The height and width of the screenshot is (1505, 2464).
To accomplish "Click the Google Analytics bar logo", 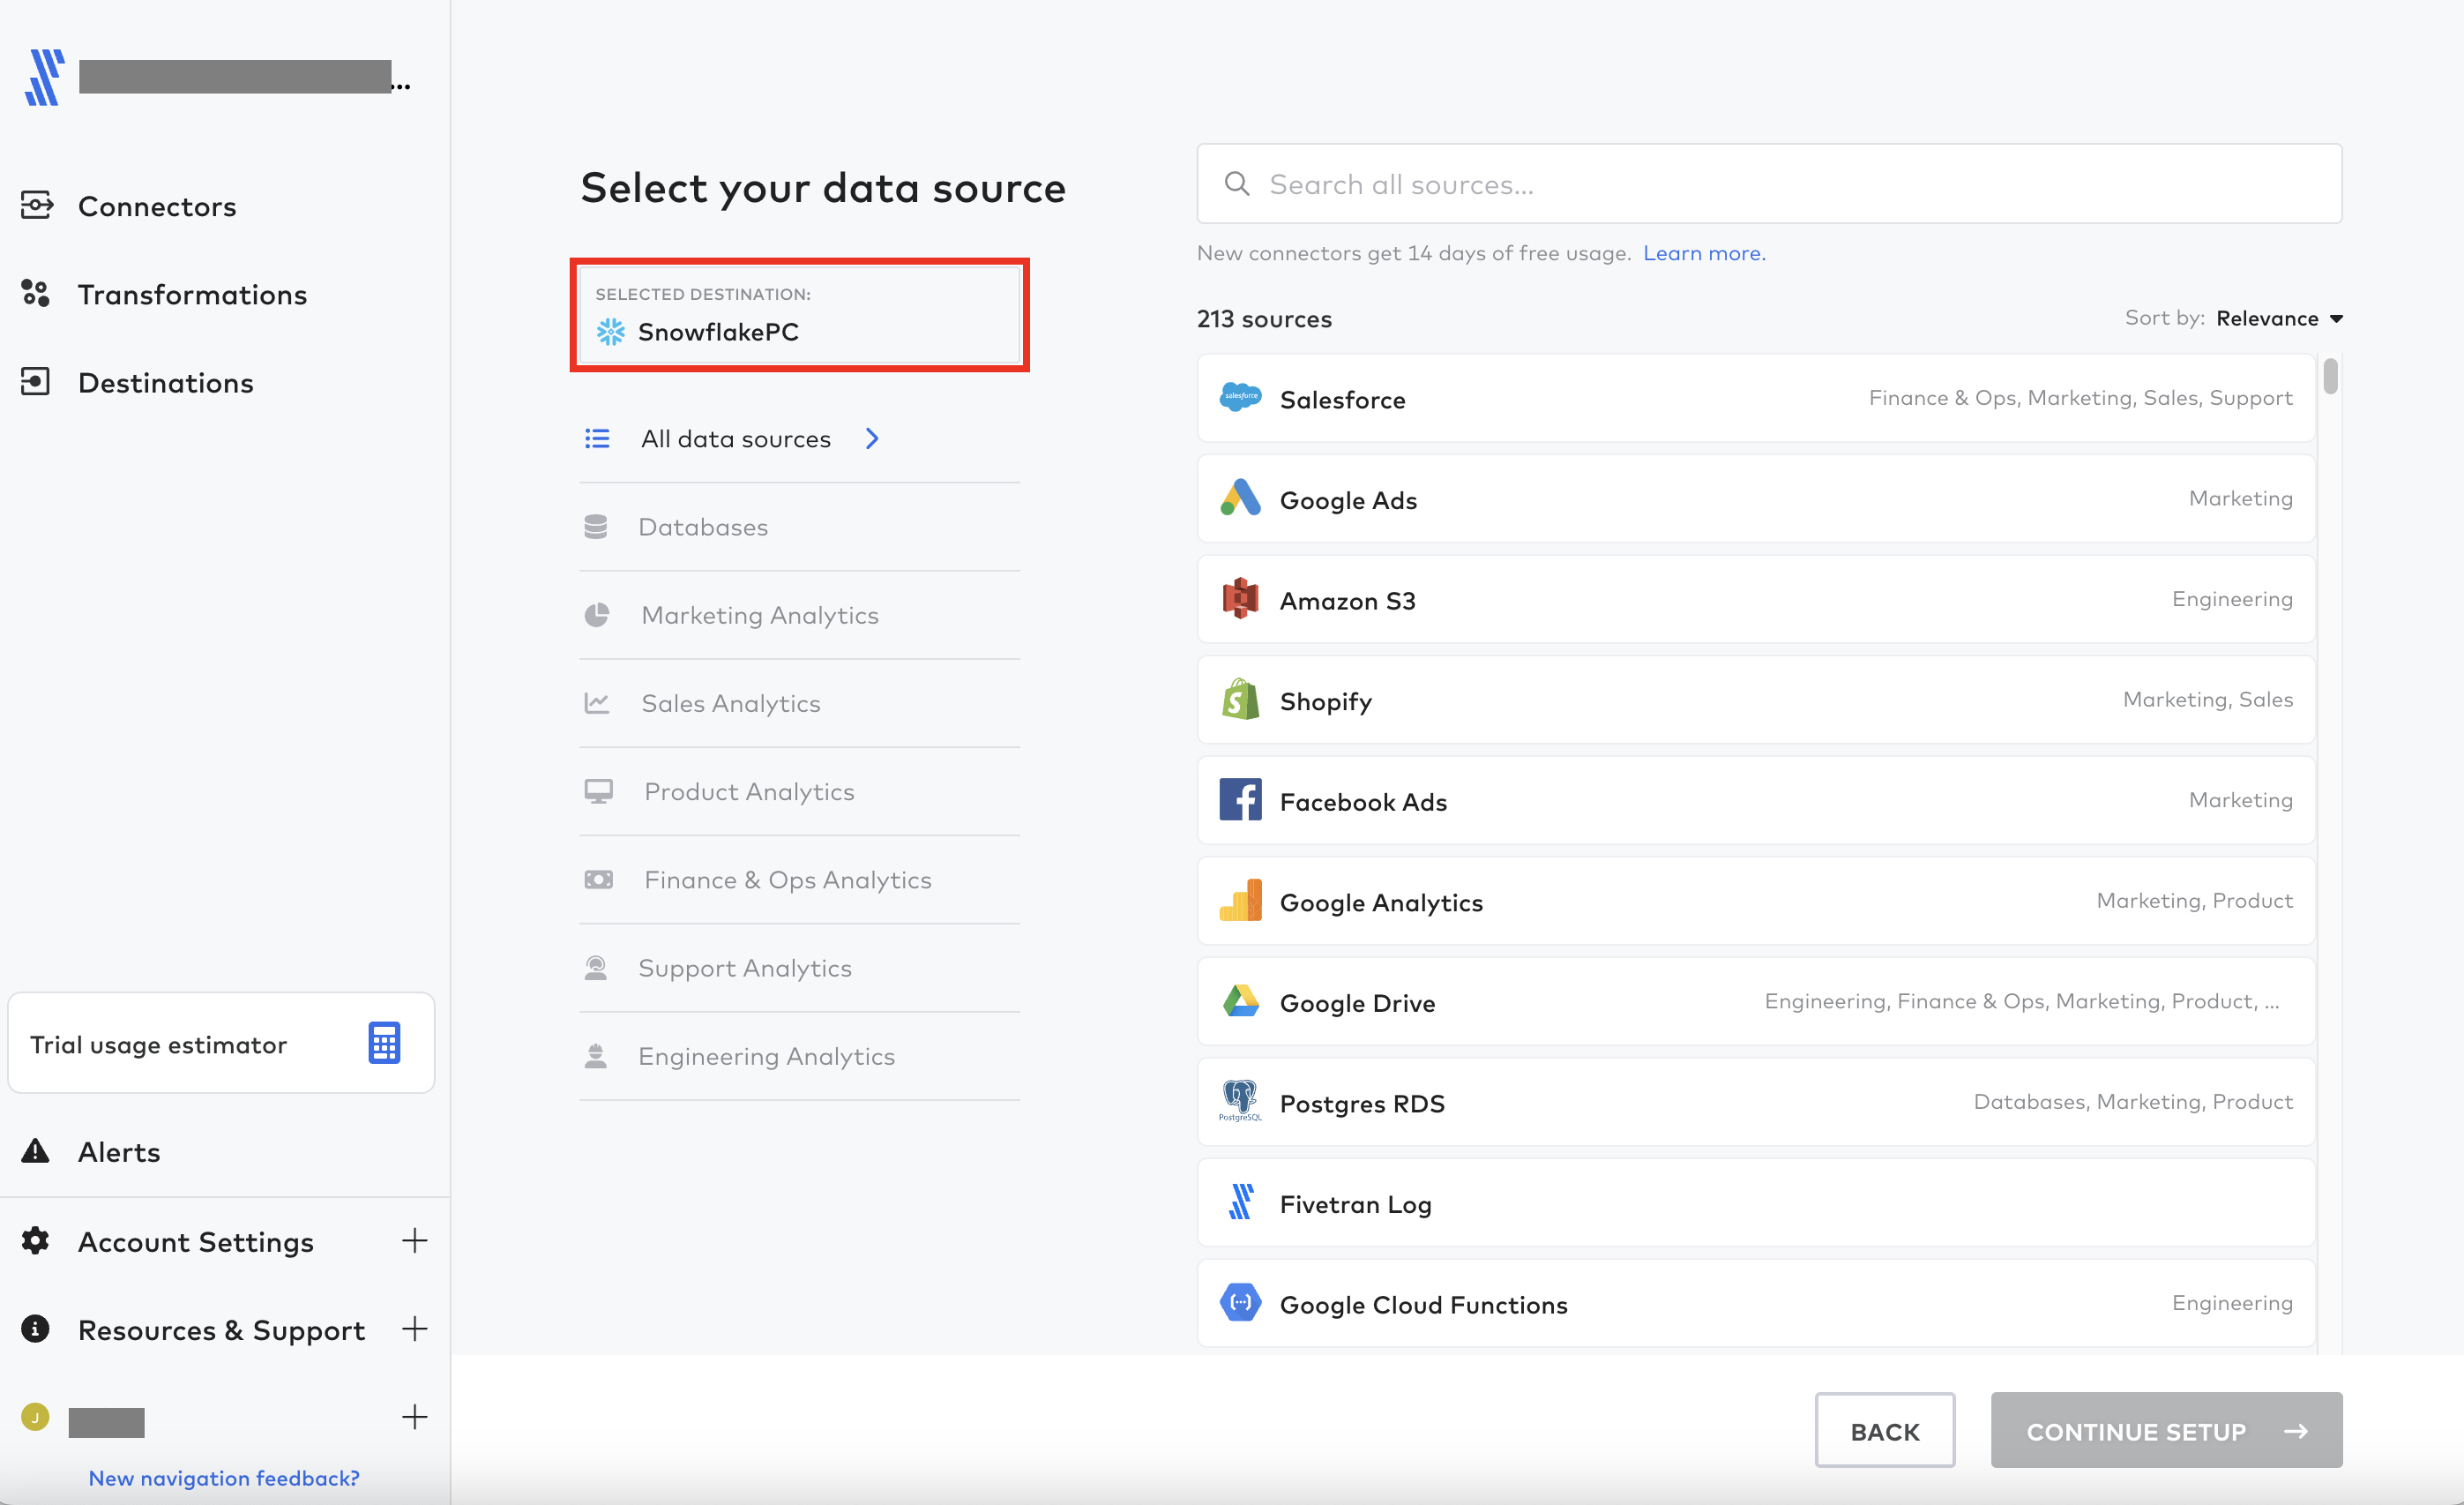I will click(x=1240, y=900).
